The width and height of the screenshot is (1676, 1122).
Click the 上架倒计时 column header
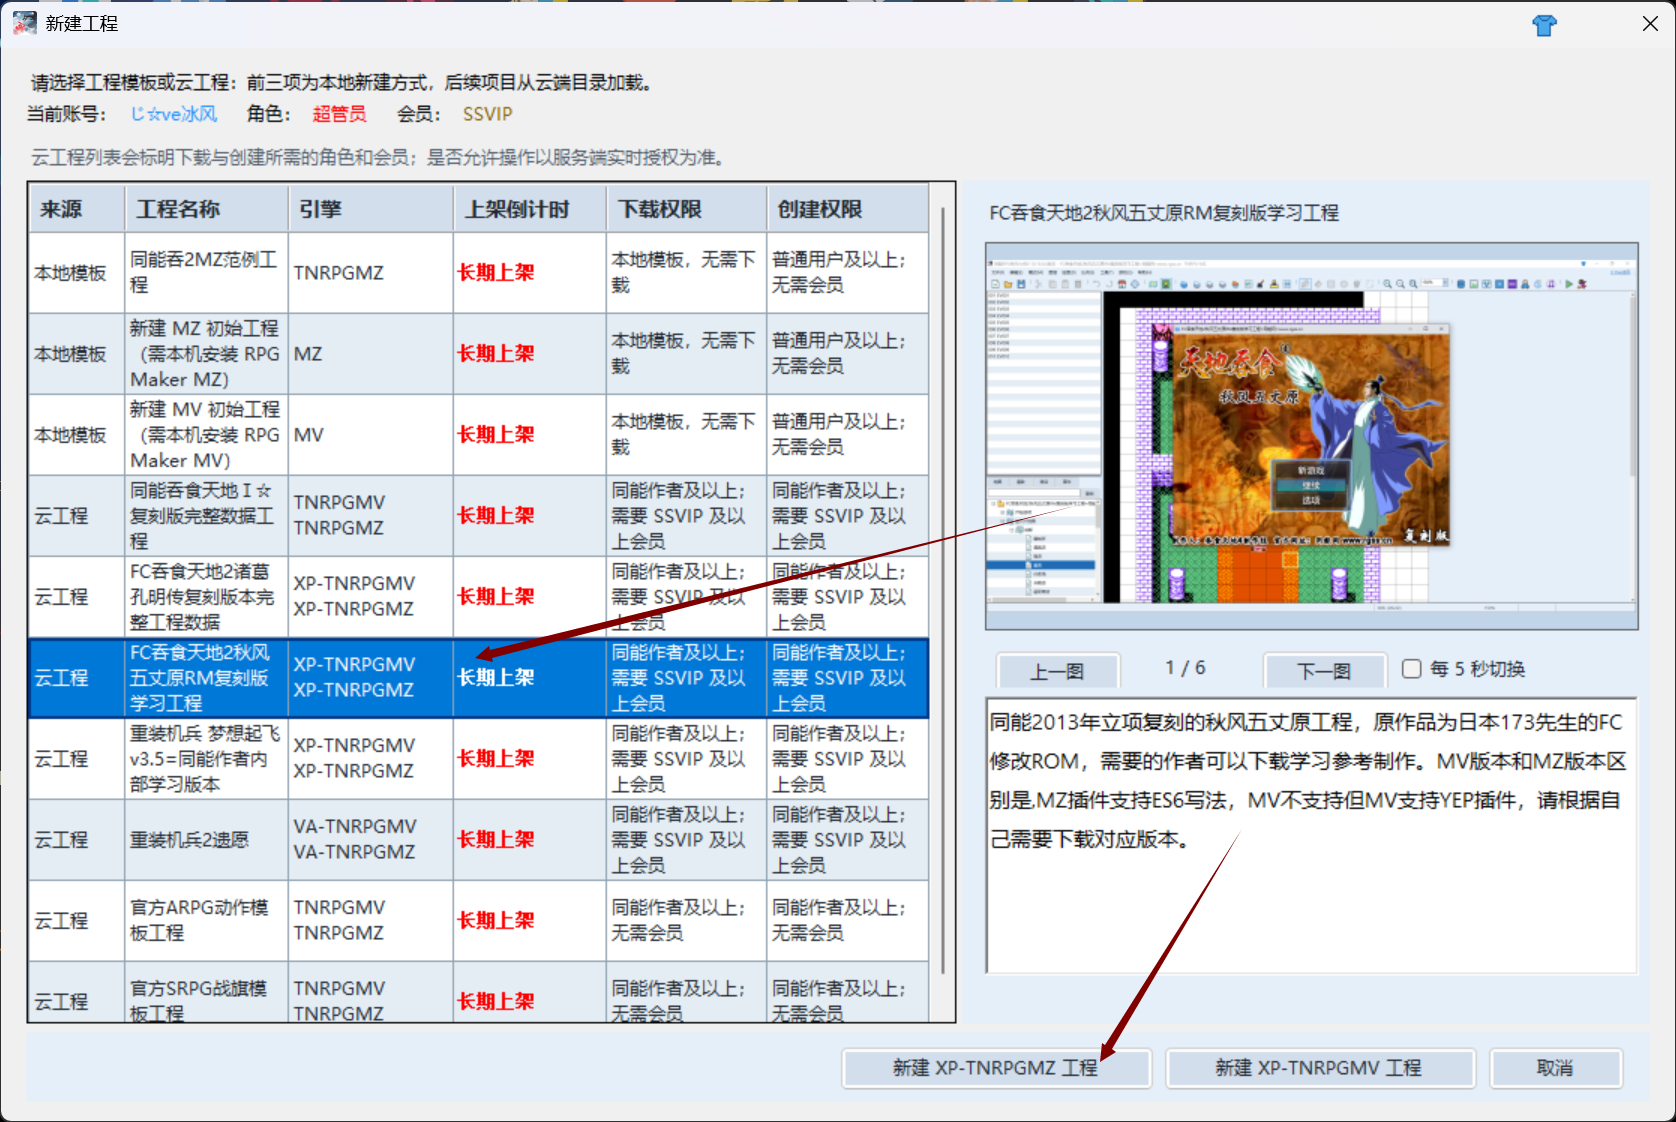coord(529,209)
